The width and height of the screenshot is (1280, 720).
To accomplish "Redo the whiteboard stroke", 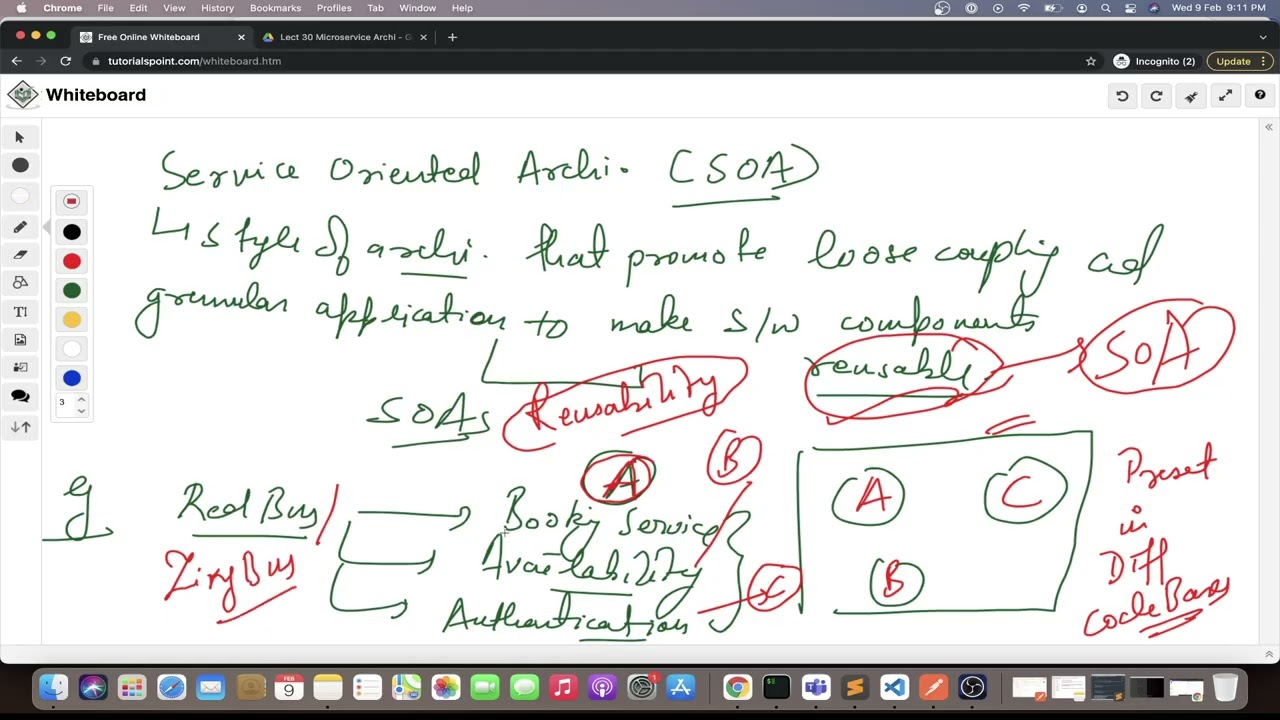I will 1156,96.
